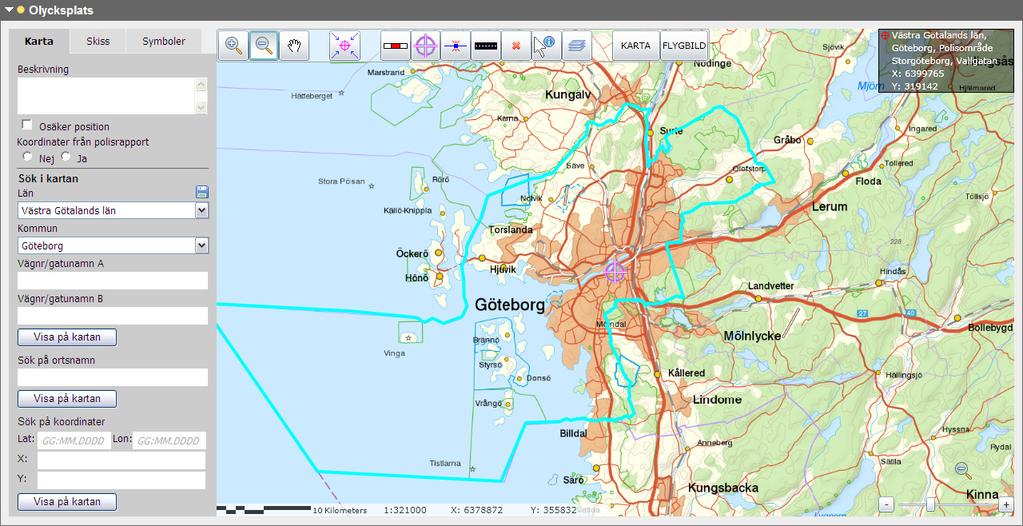Collapse the Olycksplats panel arrow
The height and width of the screenshot is (526, 1023).
click(x=9, y=10)
